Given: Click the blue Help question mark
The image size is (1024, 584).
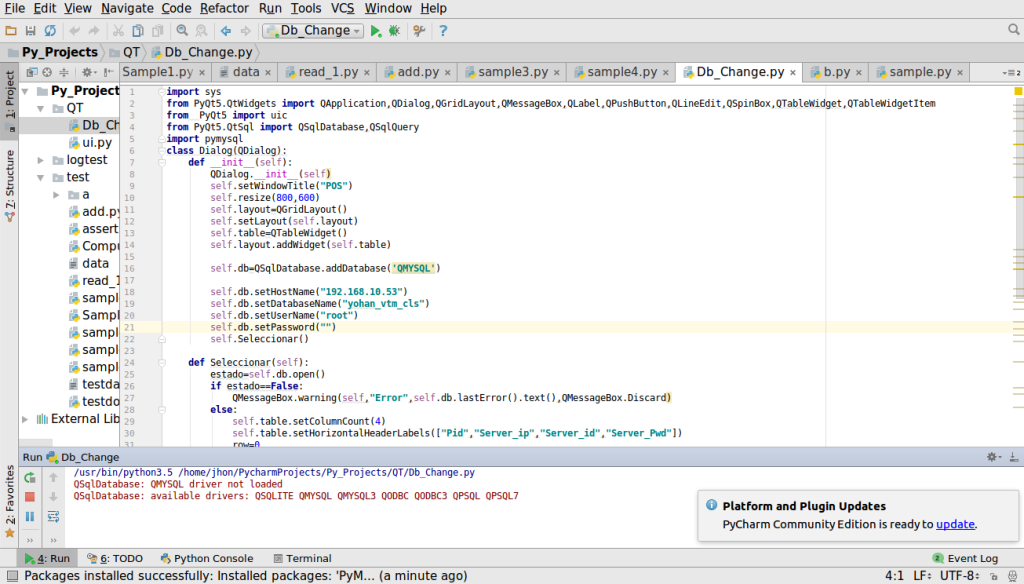Looking at the screenshot, I should [443, 31].
